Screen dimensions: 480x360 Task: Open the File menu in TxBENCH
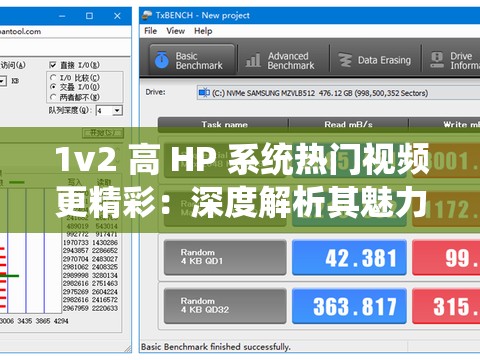pos(150,31)
